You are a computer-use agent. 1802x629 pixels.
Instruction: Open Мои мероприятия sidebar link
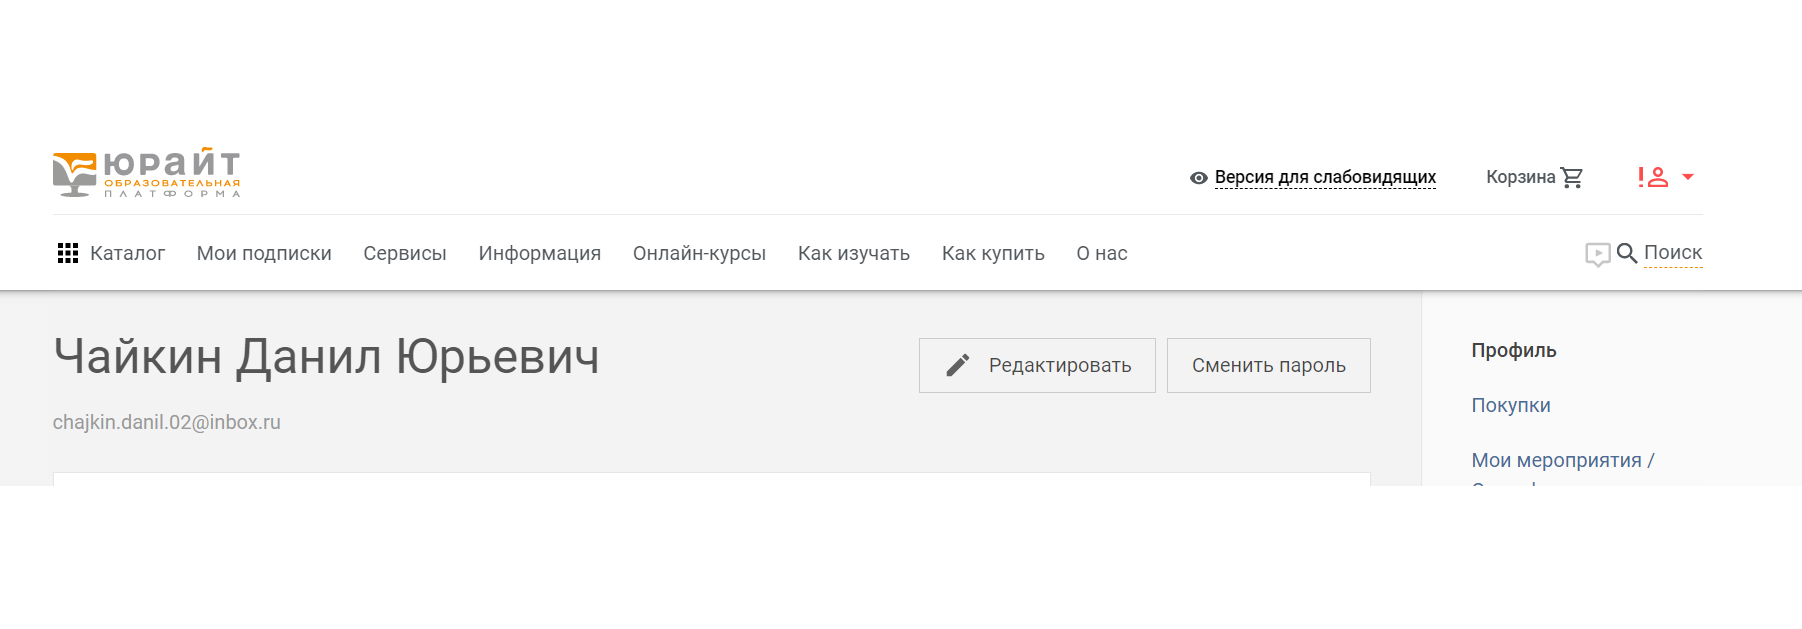click(1563, 460)
